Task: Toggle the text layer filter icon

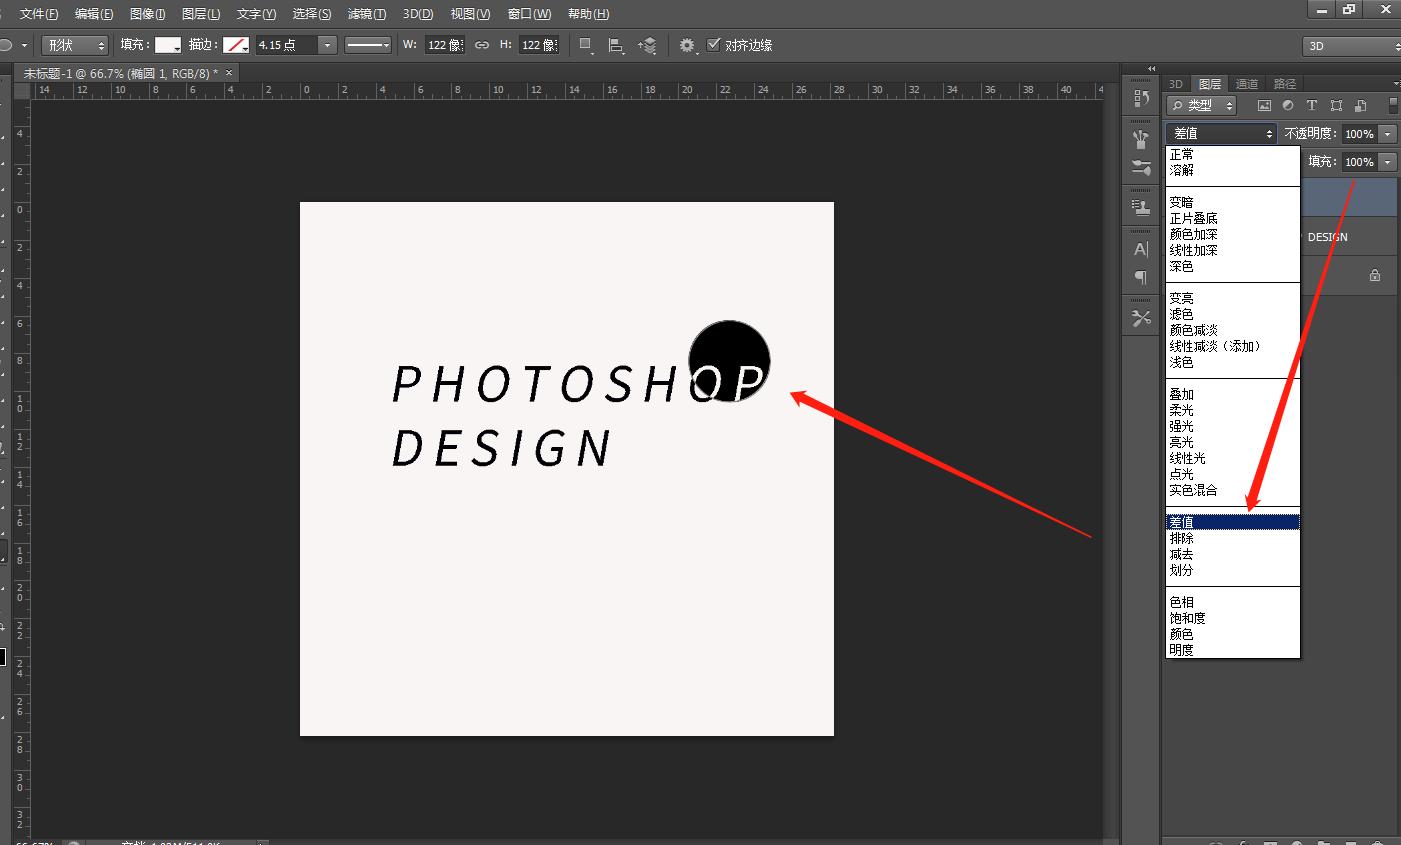Action: point(1312,105)
